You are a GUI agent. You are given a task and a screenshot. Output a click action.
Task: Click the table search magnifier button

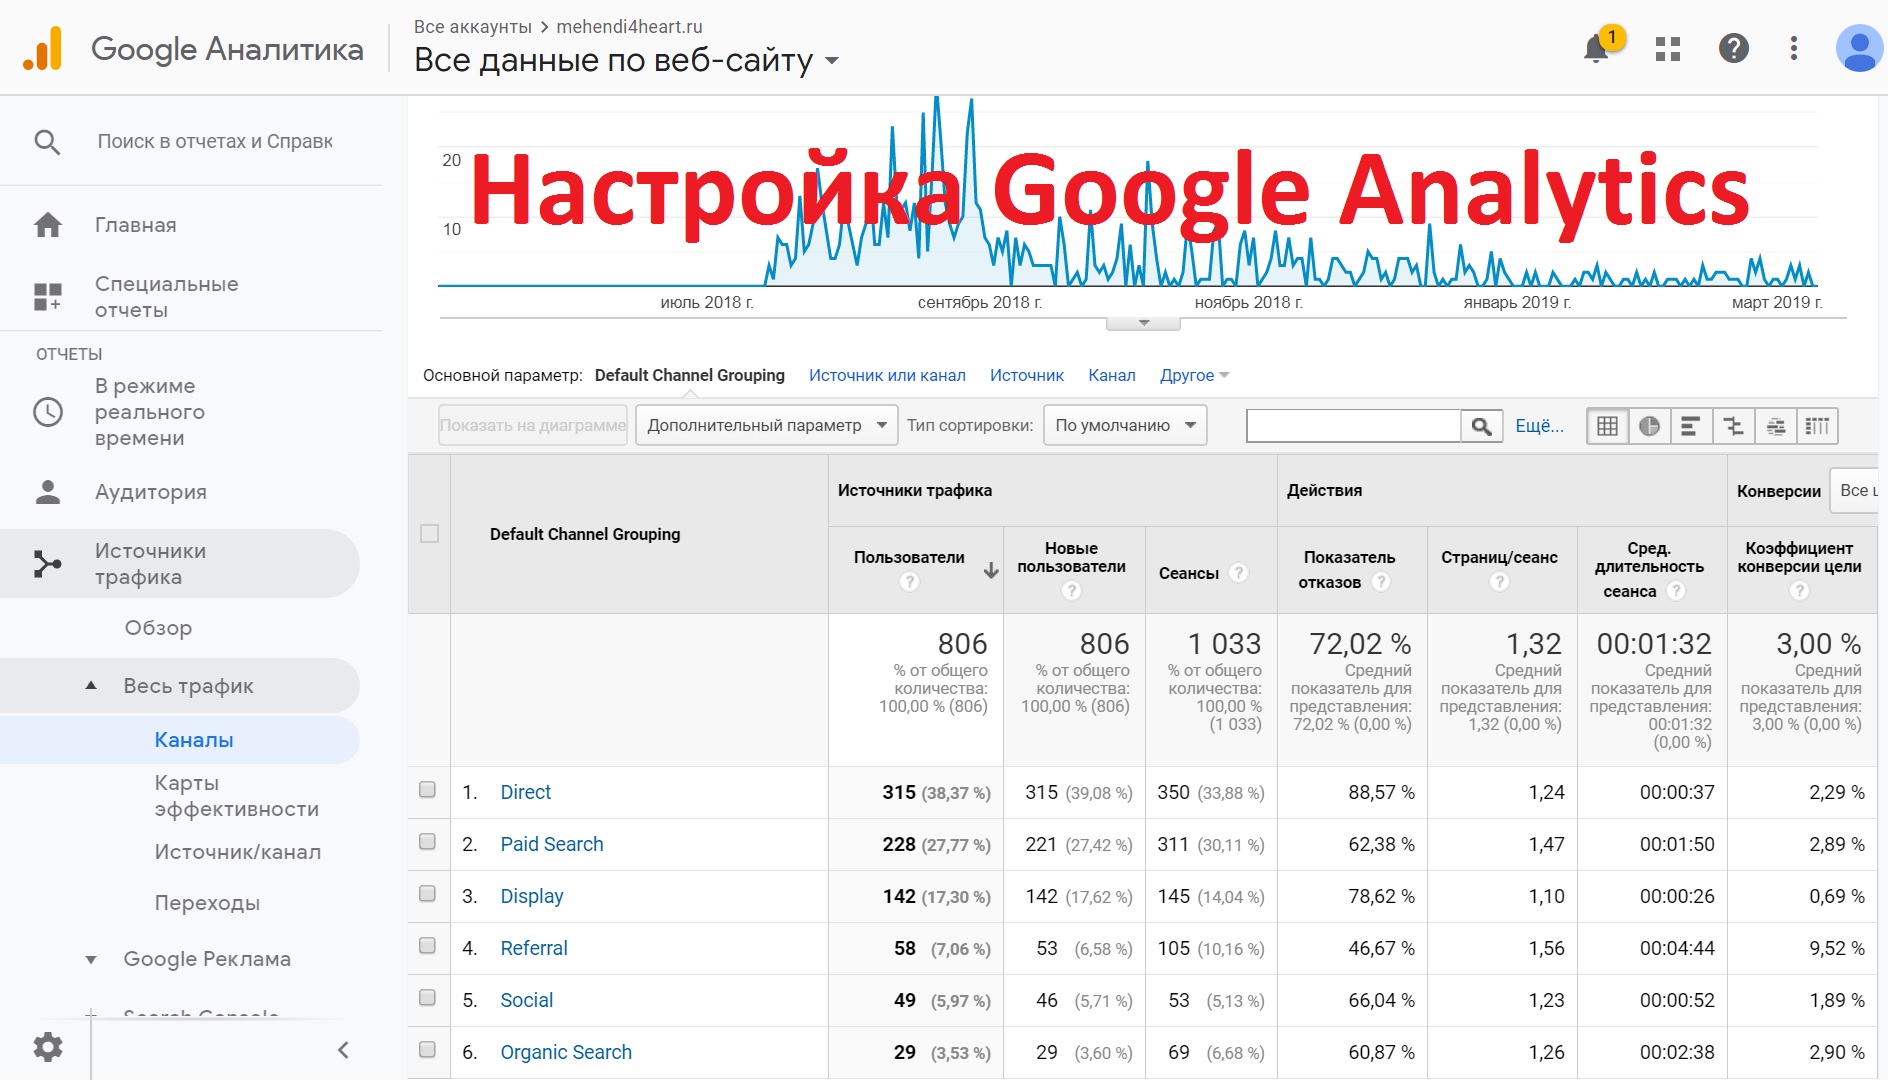click(x=1482, y=426)
